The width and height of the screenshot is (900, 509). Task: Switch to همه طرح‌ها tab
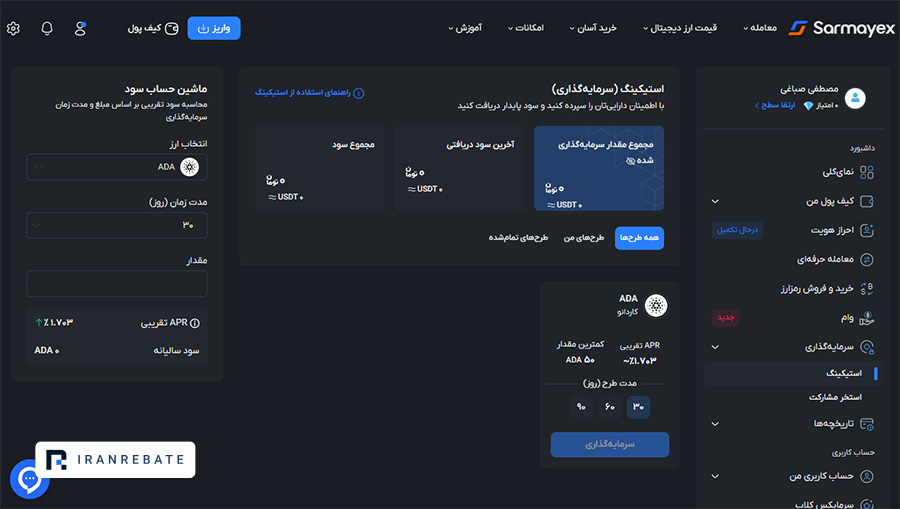click(x=639, y=238)
